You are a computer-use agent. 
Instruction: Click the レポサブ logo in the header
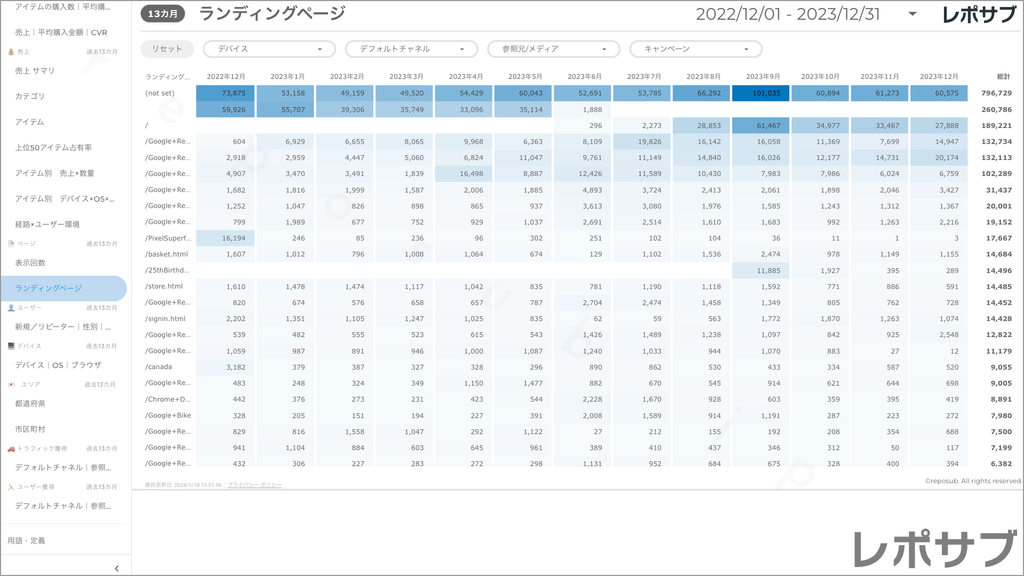click(981, 14)
